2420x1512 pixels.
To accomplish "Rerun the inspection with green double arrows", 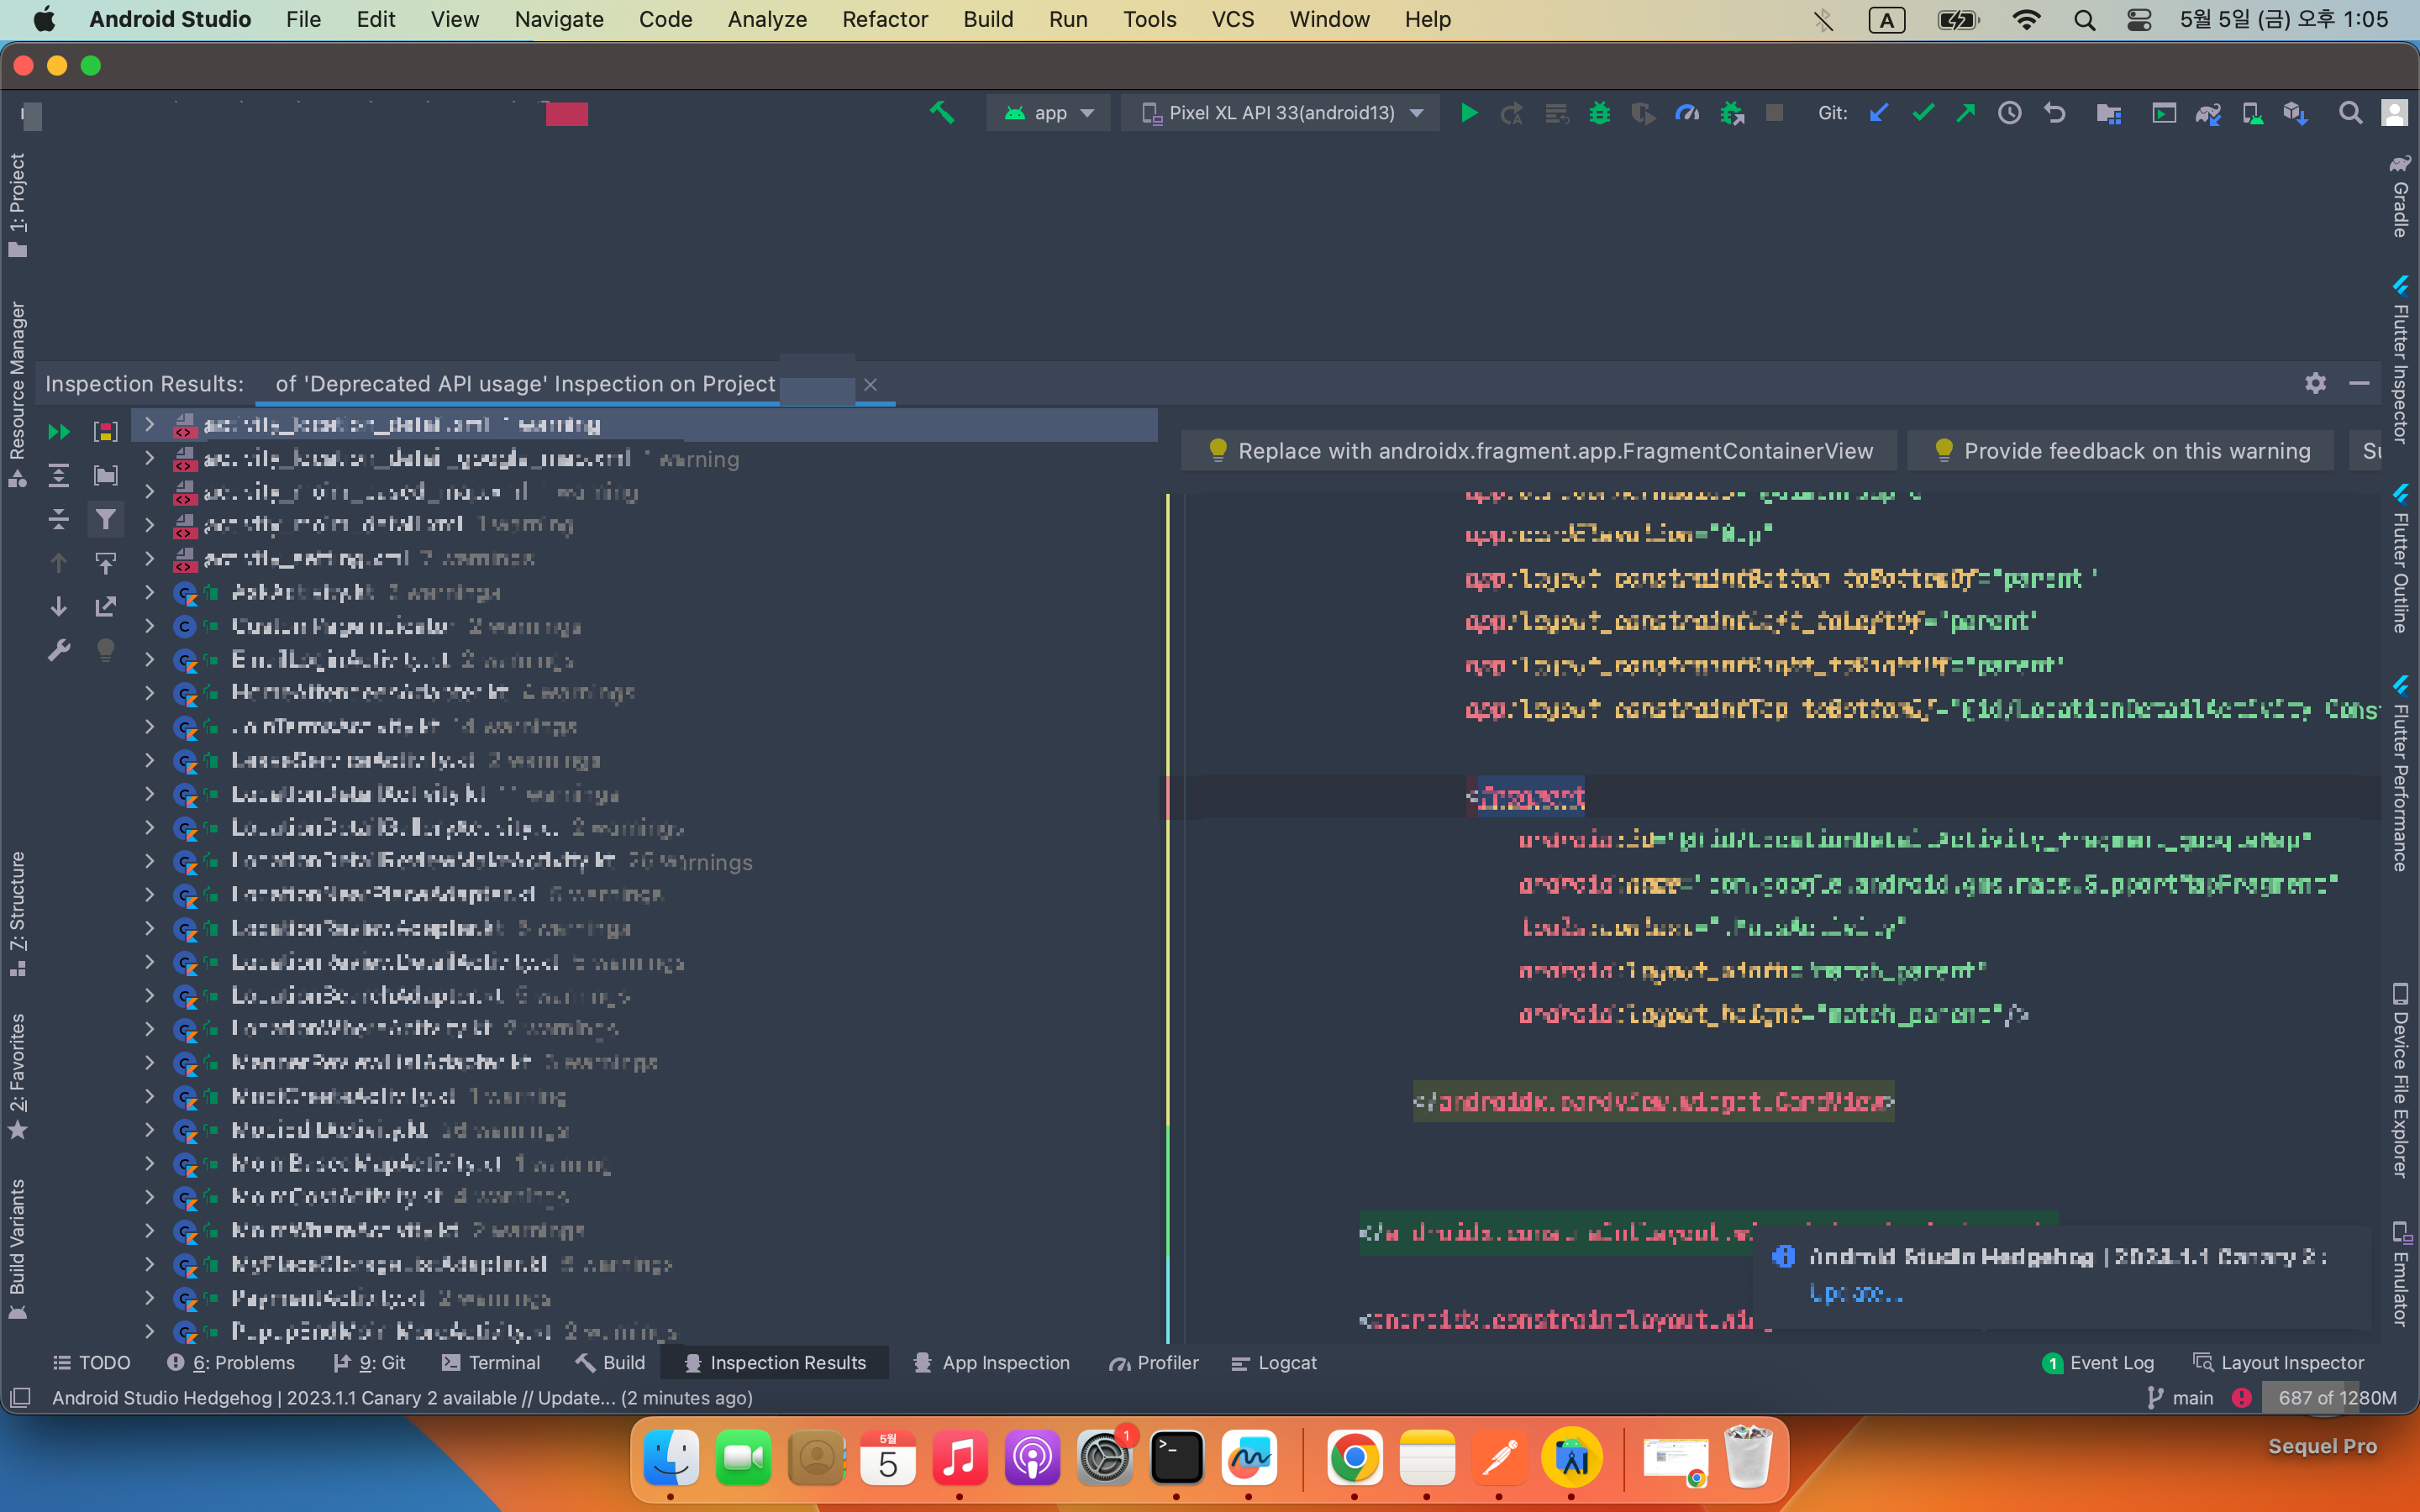I will (x=59, y=431).
